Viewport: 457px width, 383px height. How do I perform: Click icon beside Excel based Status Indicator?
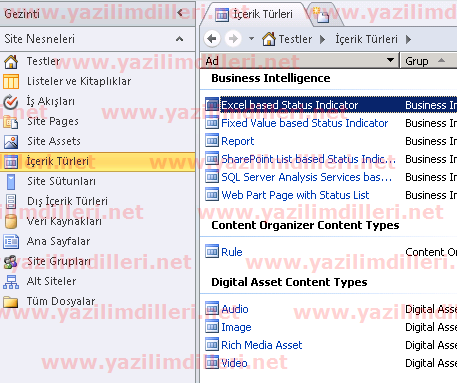click(x=212, y=105)
